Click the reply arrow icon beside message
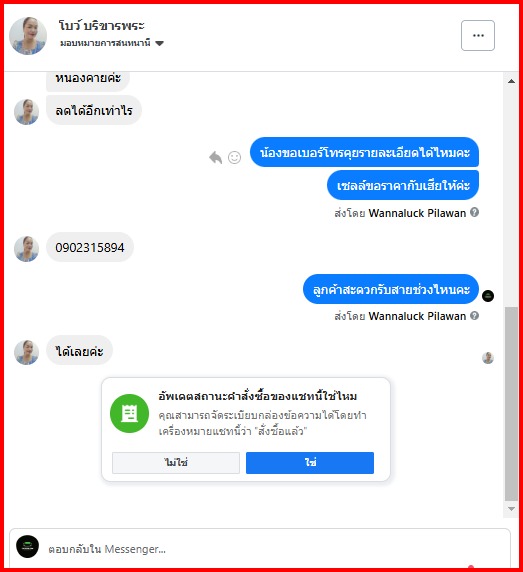Image resolution: width=523 pixels, height=572 pixels. click(216, 157)
